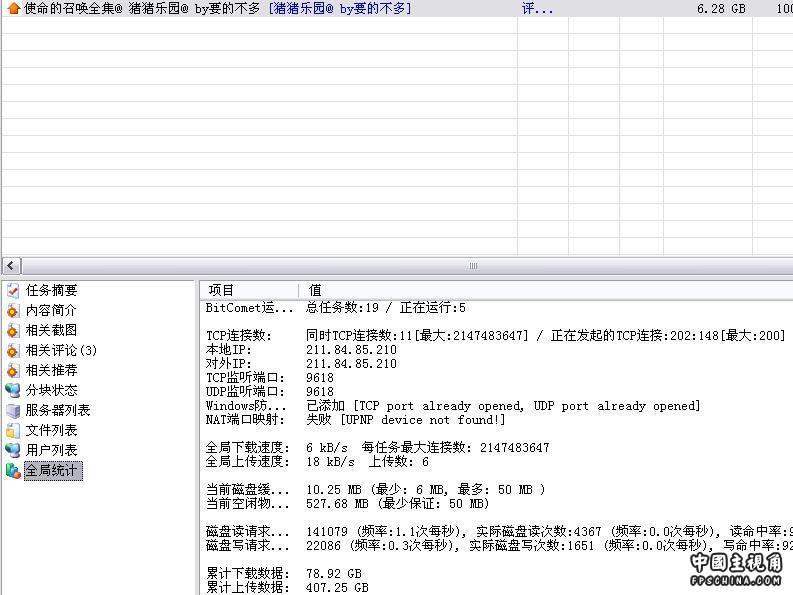Screen dimensions: 793x595
Task: Click the 6.28 GB size cell
Action: click(x=721, y=9)
